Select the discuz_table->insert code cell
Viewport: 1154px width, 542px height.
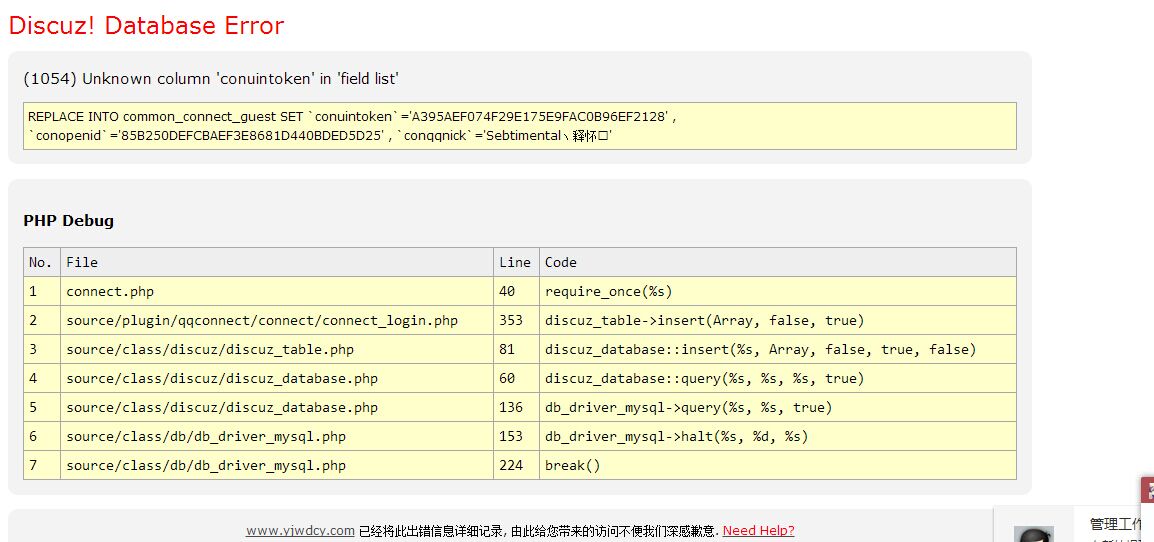click(x=778, y=320)
